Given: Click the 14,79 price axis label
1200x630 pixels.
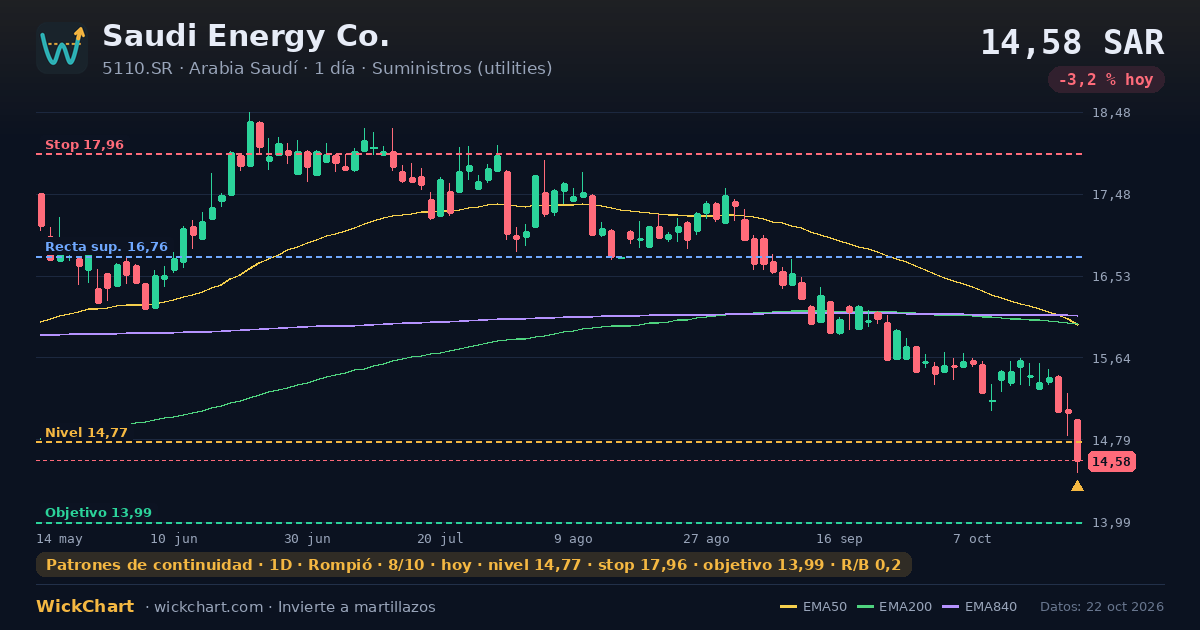Looking at the screenshot, I should click(x=1111, y=441).
